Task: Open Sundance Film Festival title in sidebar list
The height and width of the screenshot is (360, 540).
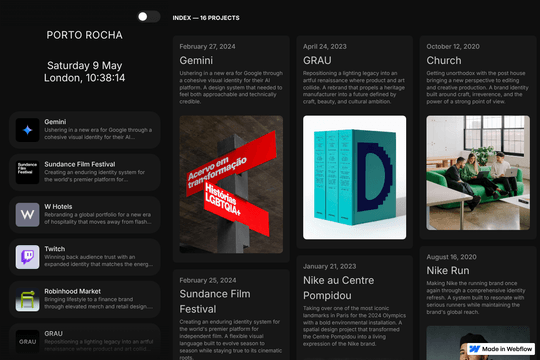Action: 80,164
